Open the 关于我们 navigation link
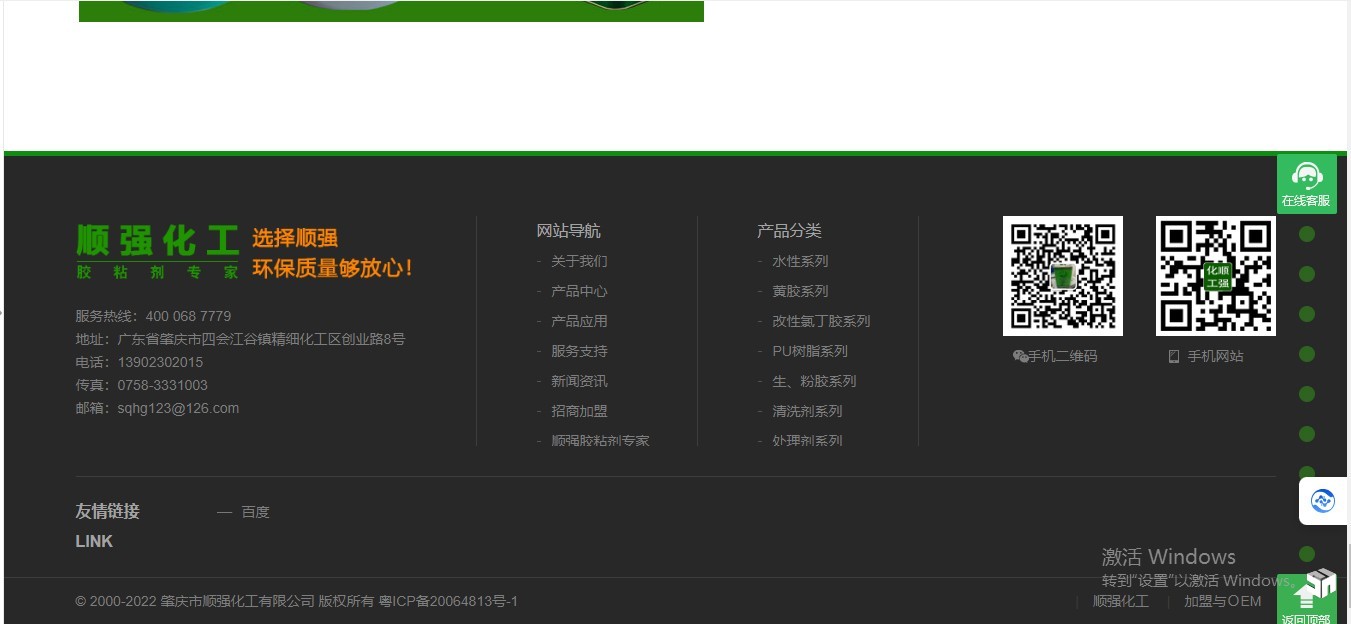 click(x=579, y=261)
